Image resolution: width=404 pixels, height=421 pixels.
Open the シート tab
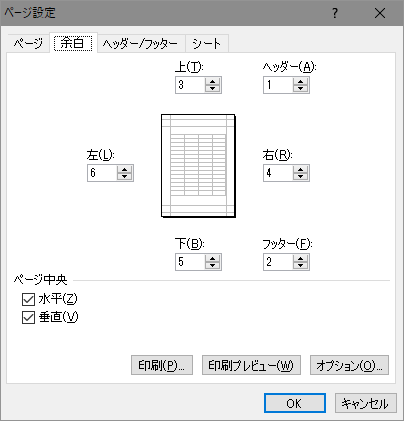207,43
